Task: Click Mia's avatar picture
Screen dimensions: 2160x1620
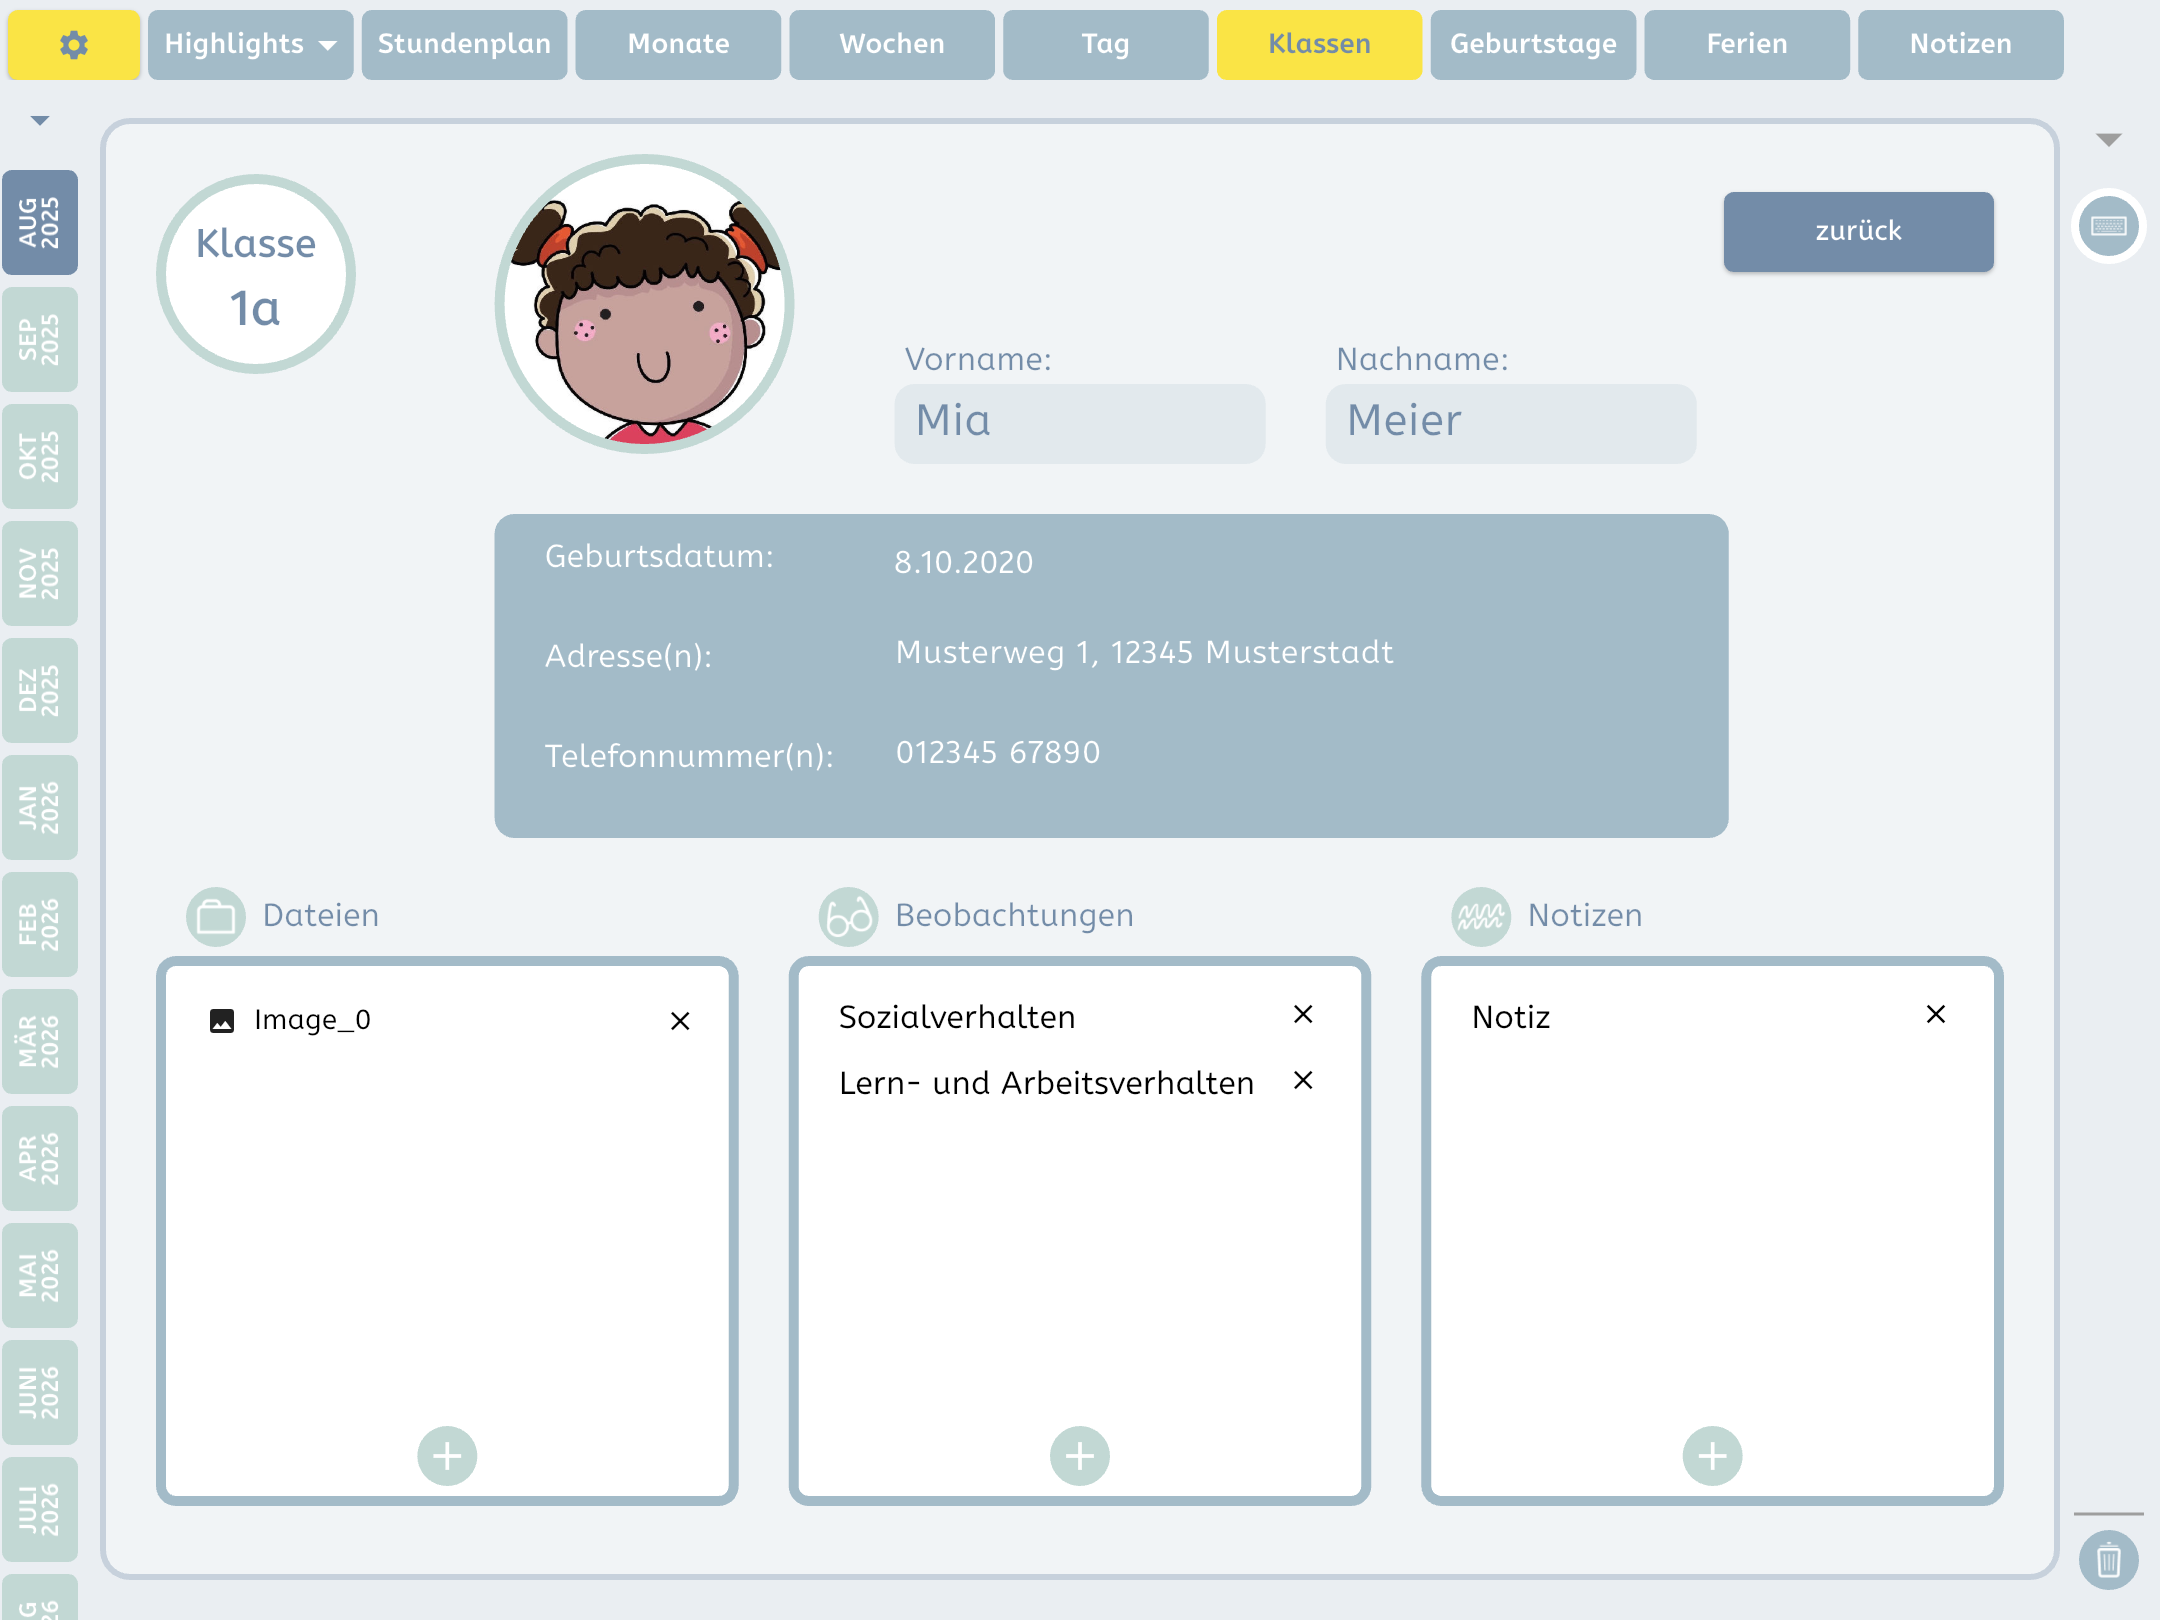Action: pyautogui.click(x=645, y=304)
